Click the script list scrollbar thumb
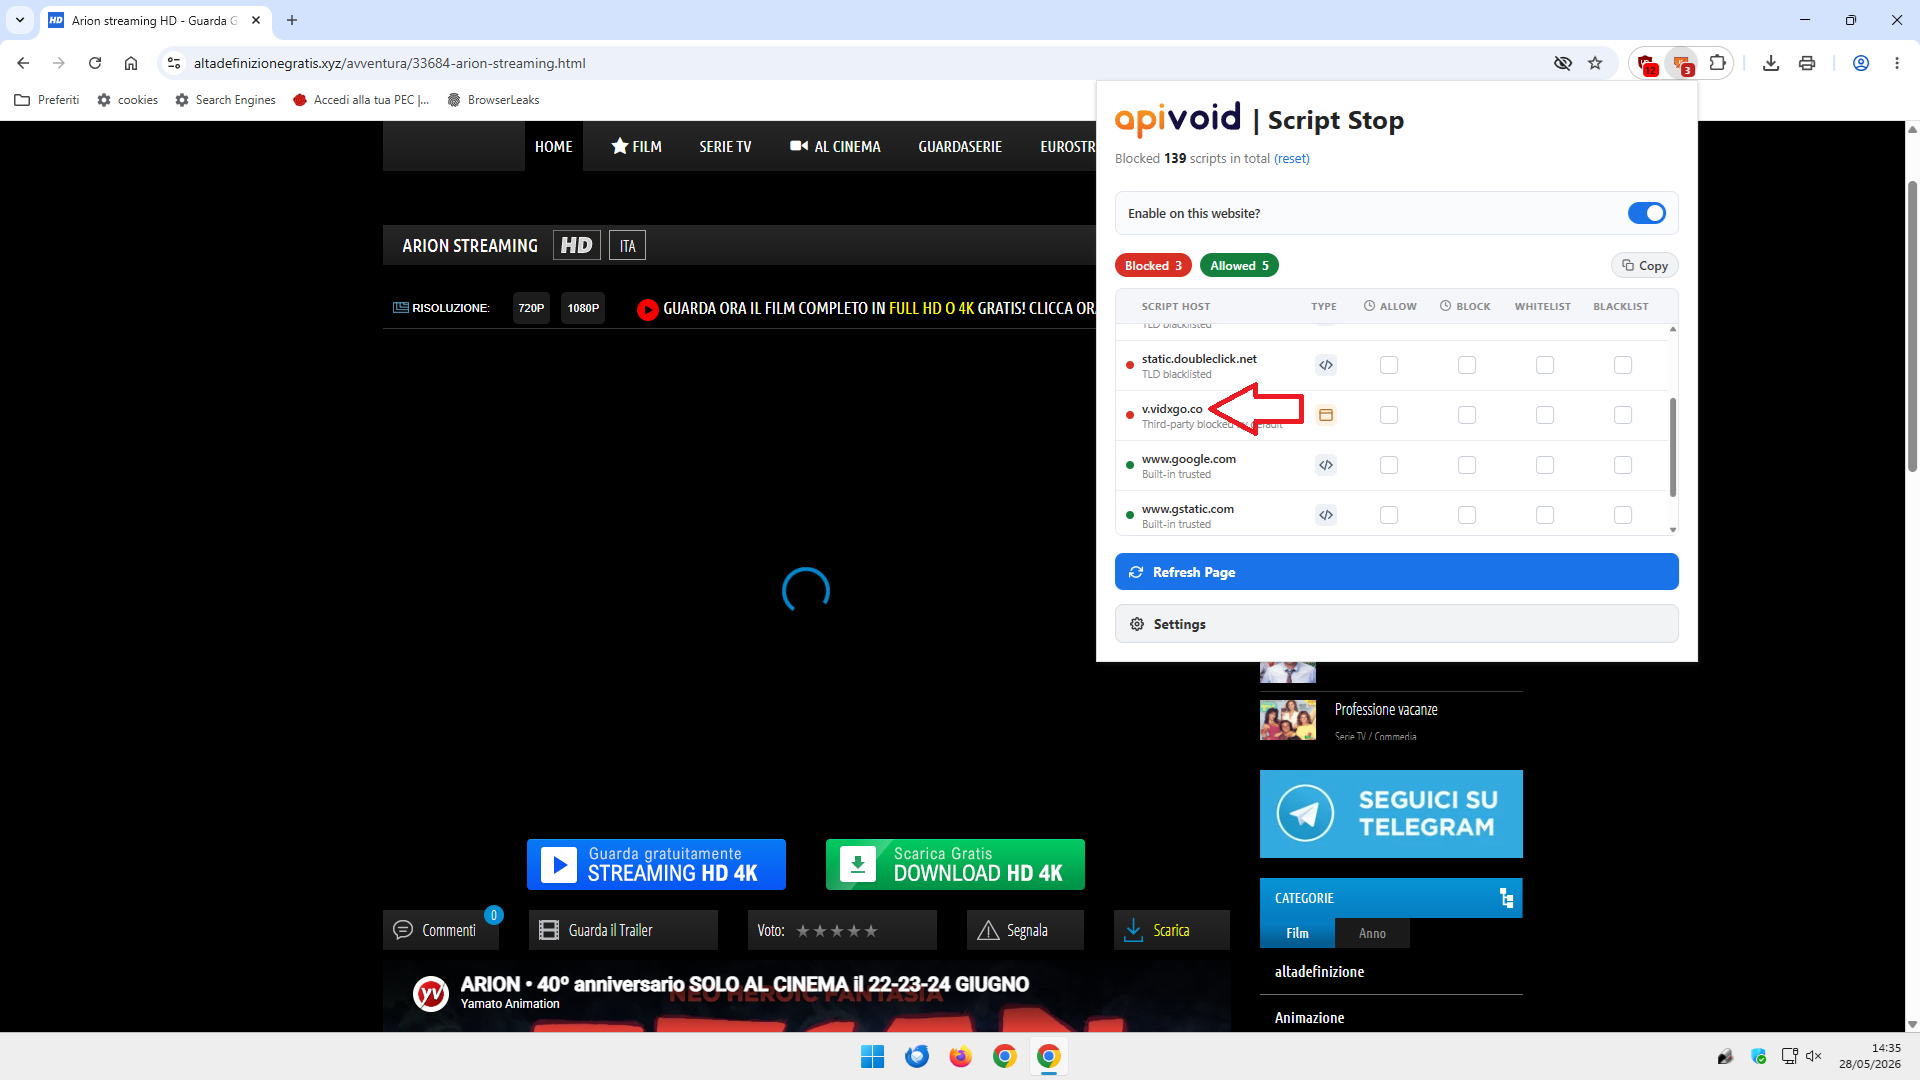 click(1673, 447)
